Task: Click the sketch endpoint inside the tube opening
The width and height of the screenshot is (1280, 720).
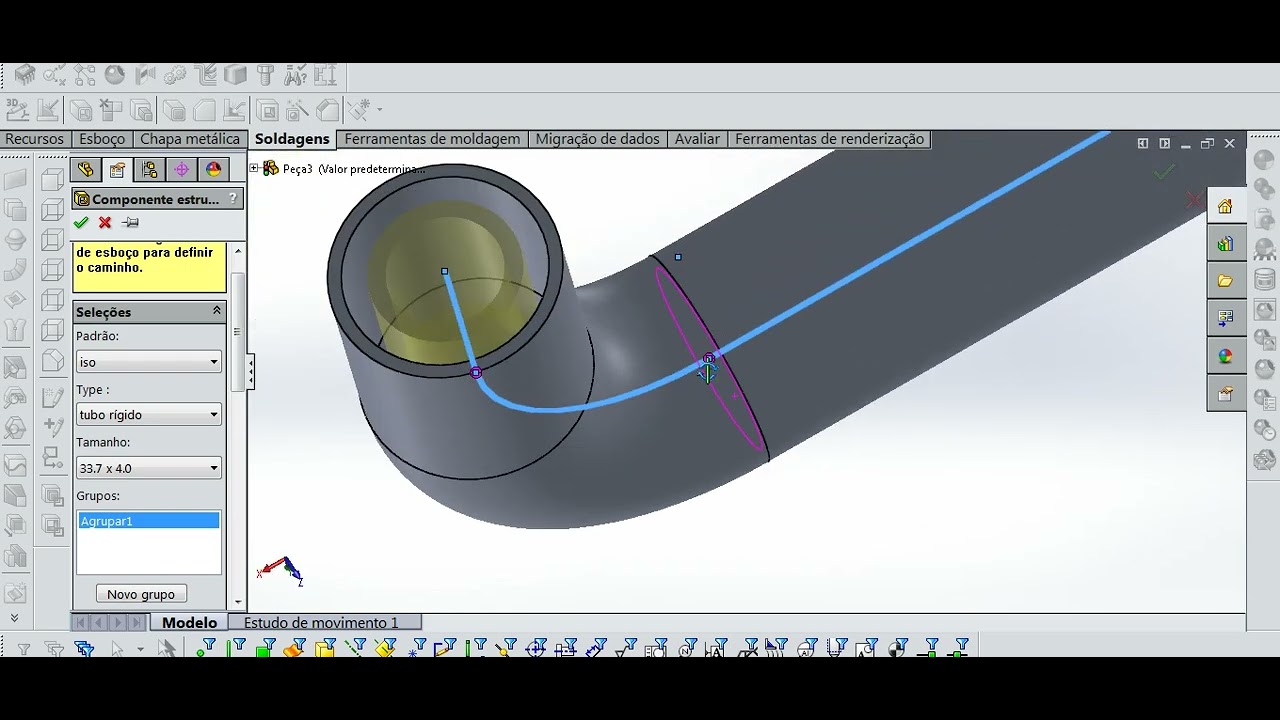Action: pyautogui.click(x=445, y=271)
